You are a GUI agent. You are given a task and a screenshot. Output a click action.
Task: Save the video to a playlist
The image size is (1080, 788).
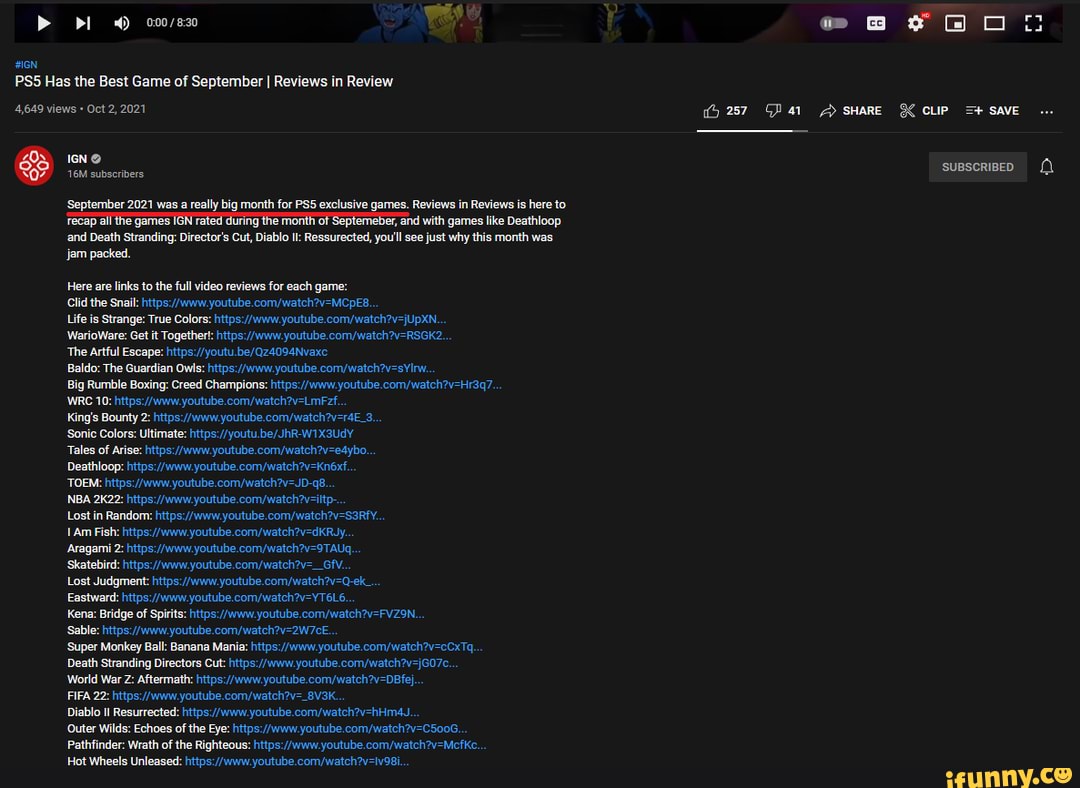(x=992, y=111)
